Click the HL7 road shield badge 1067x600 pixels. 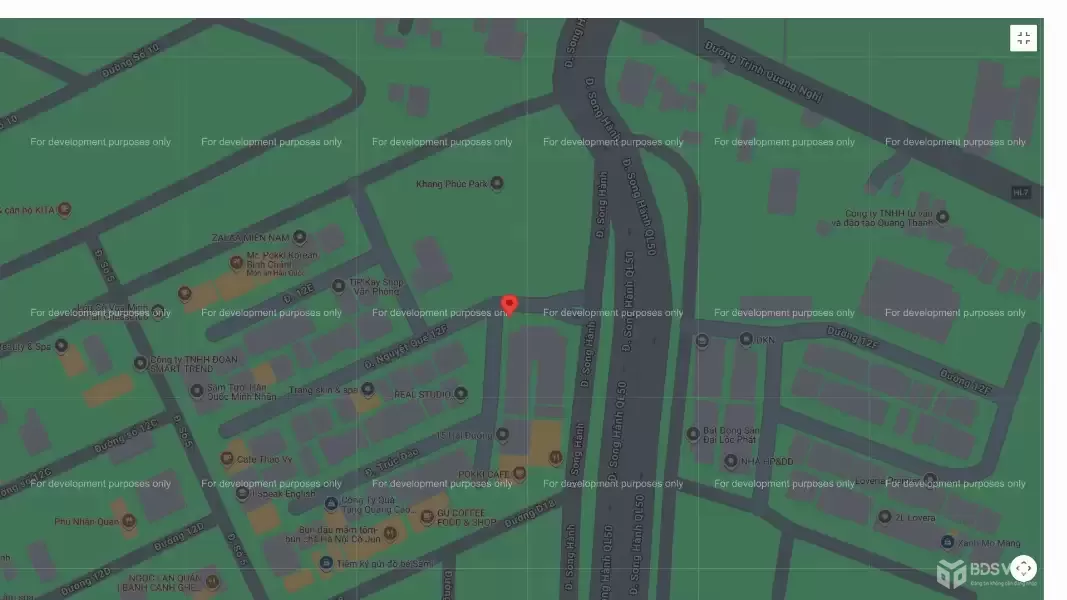(x=1020, y=192)
